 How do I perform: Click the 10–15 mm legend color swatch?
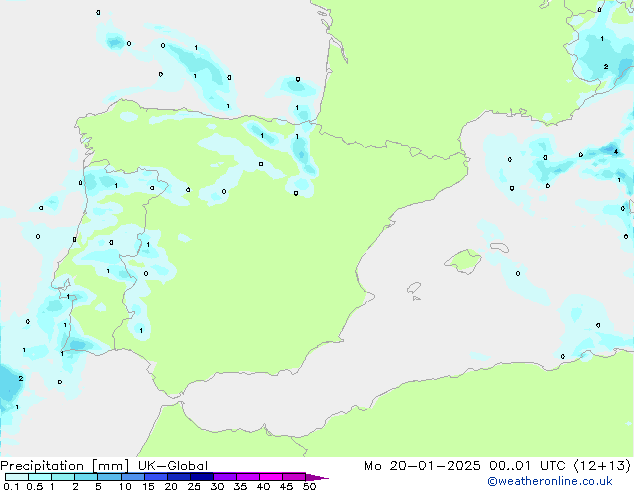click(x=132, y=477)
